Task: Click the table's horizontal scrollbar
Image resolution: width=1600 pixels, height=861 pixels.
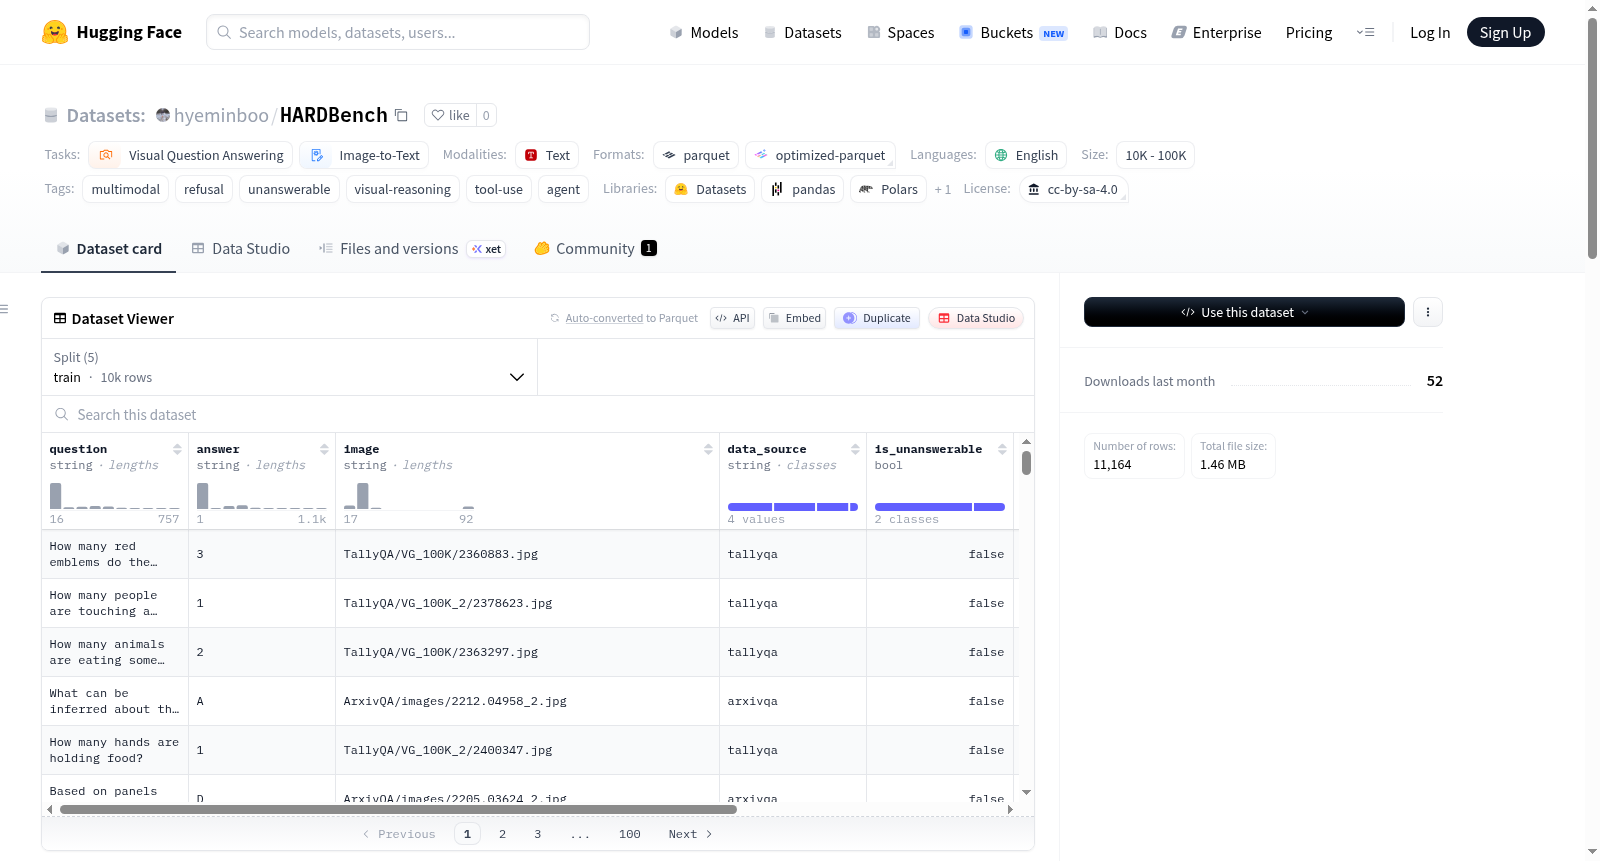Action: pos(398,809)
